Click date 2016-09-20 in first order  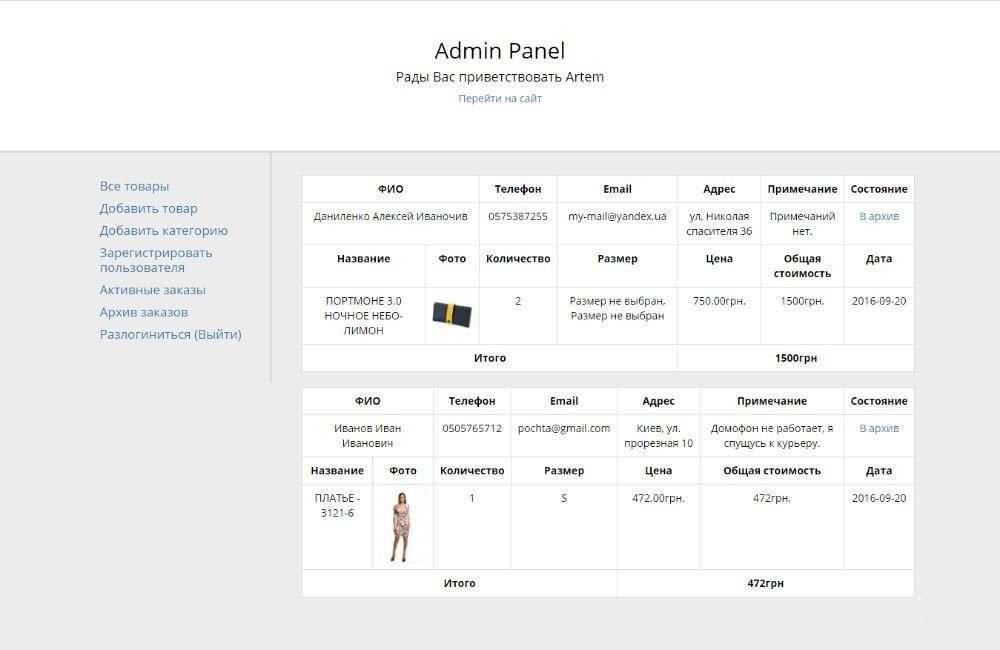pos(879,301)
